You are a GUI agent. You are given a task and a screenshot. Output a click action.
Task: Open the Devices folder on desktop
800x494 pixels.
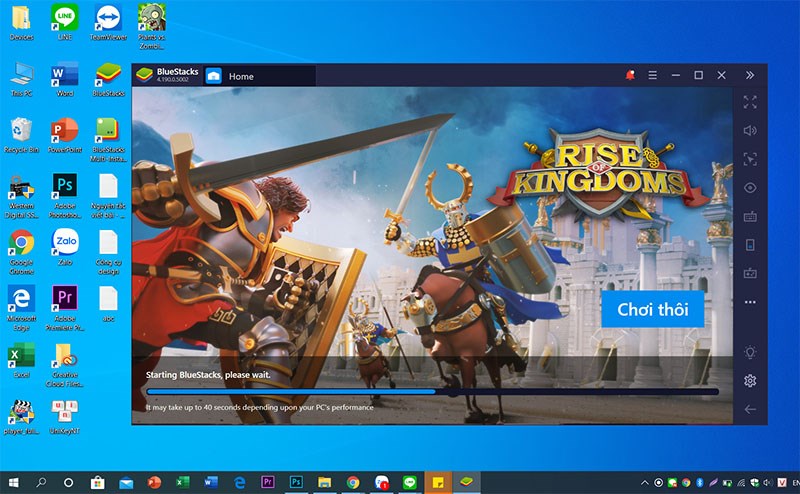pyautogui.click(x=21, y=22)
